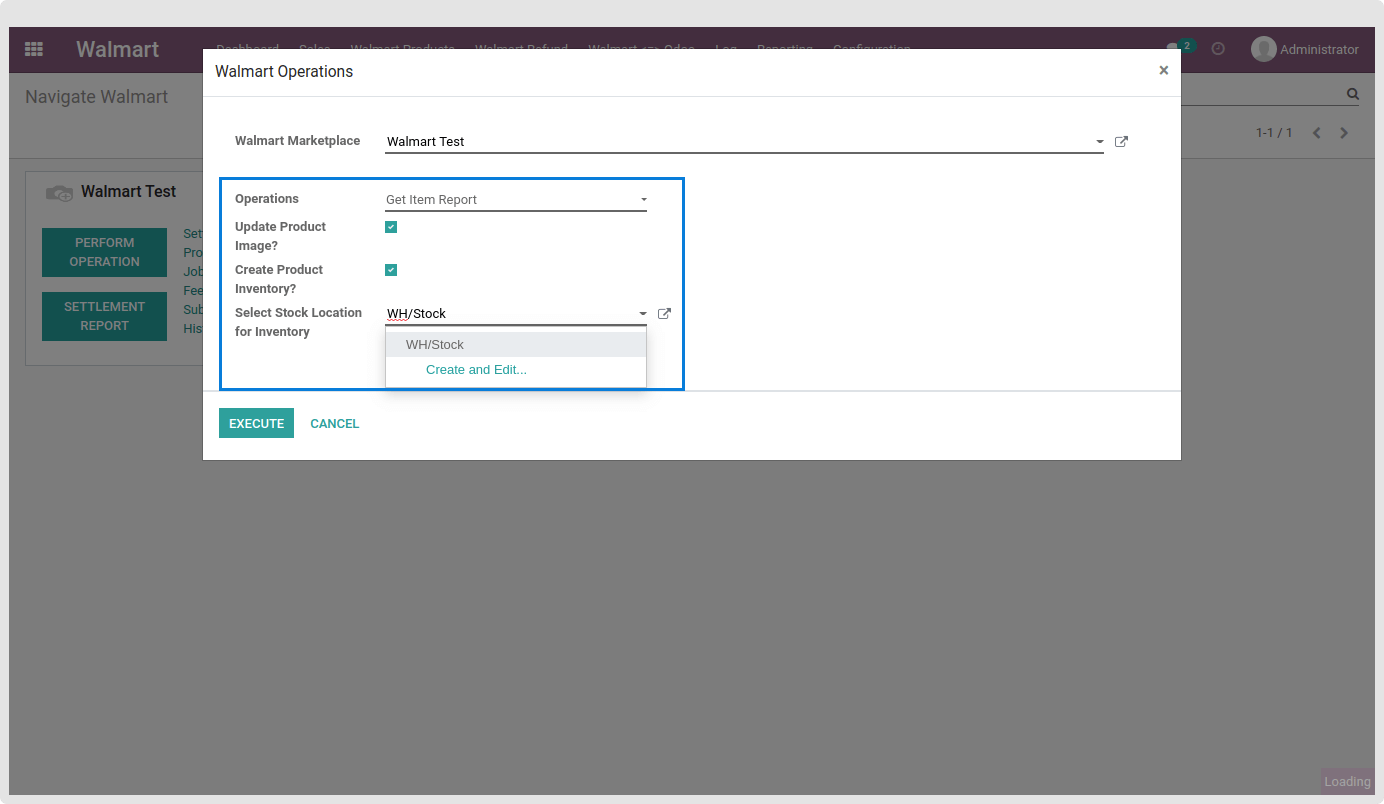
Task: Open the Operations Get Item Report dropdown
Action: (516, 200)
